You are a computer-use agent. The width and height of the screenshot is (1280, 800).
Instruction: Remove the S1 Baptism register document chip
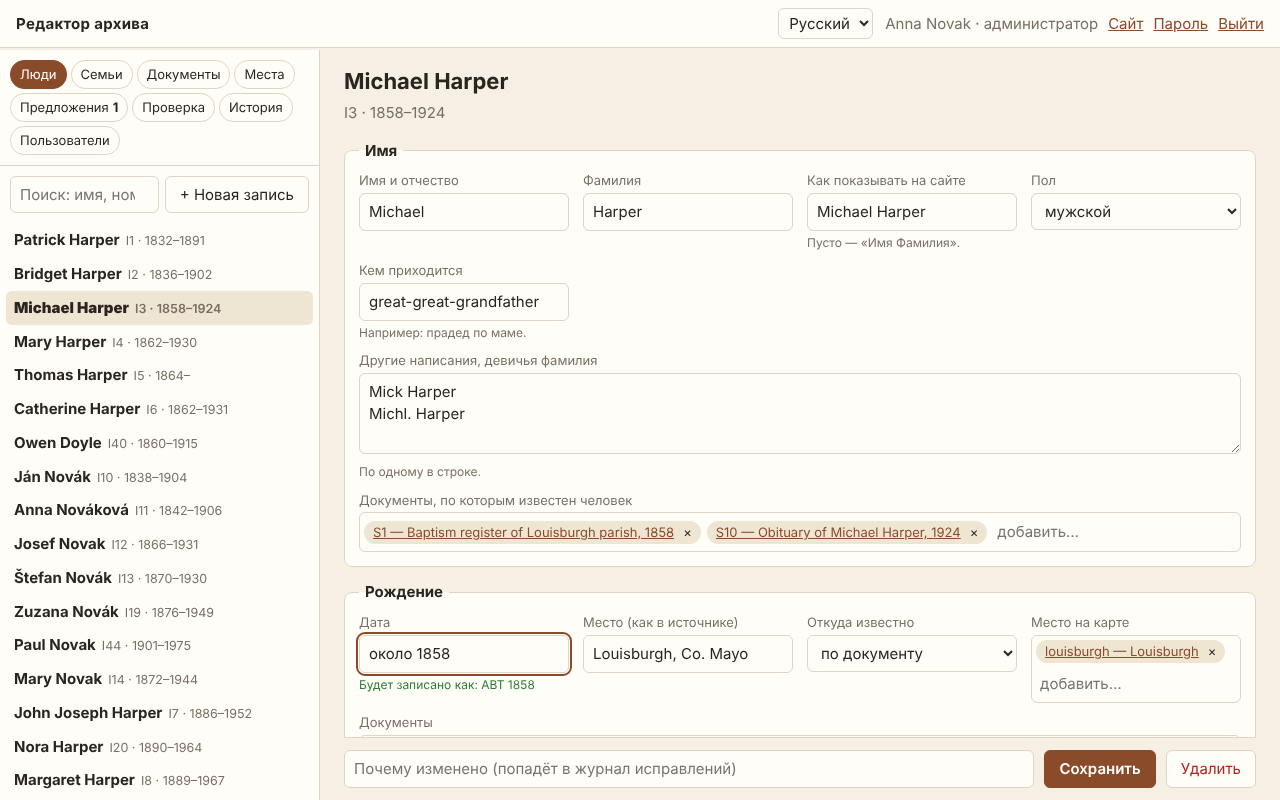tap(687, 533)
